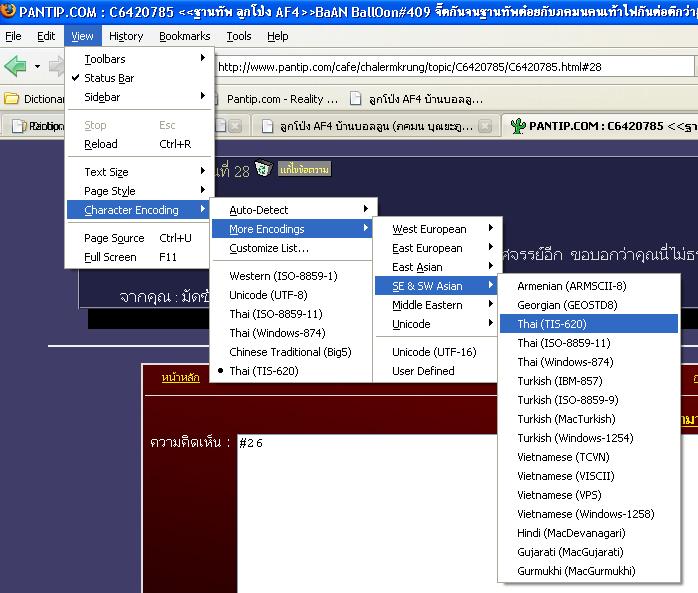The image size is (698, 593).
Task: Select Unicode (UTF-8) encoding
Action: 291,295
